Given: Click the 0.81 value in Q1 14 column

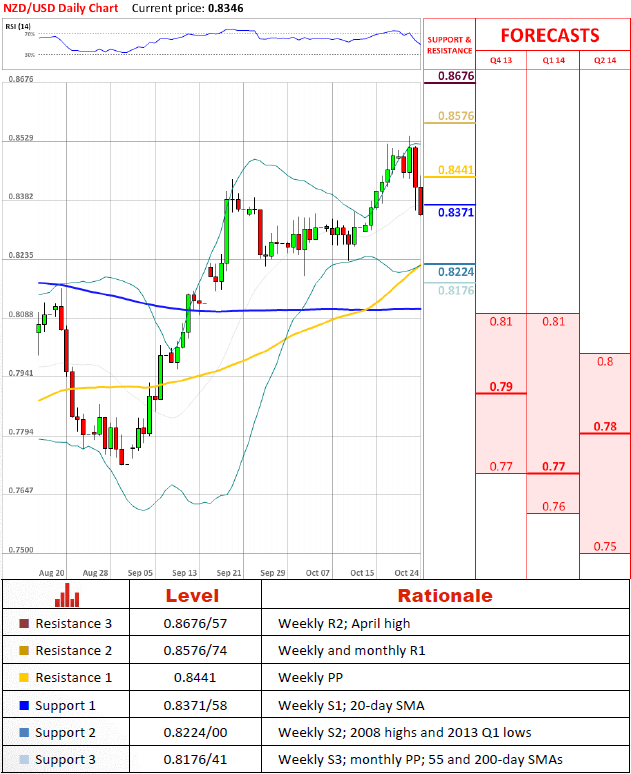Looking at the screenshot, I should tap(553, 322).
